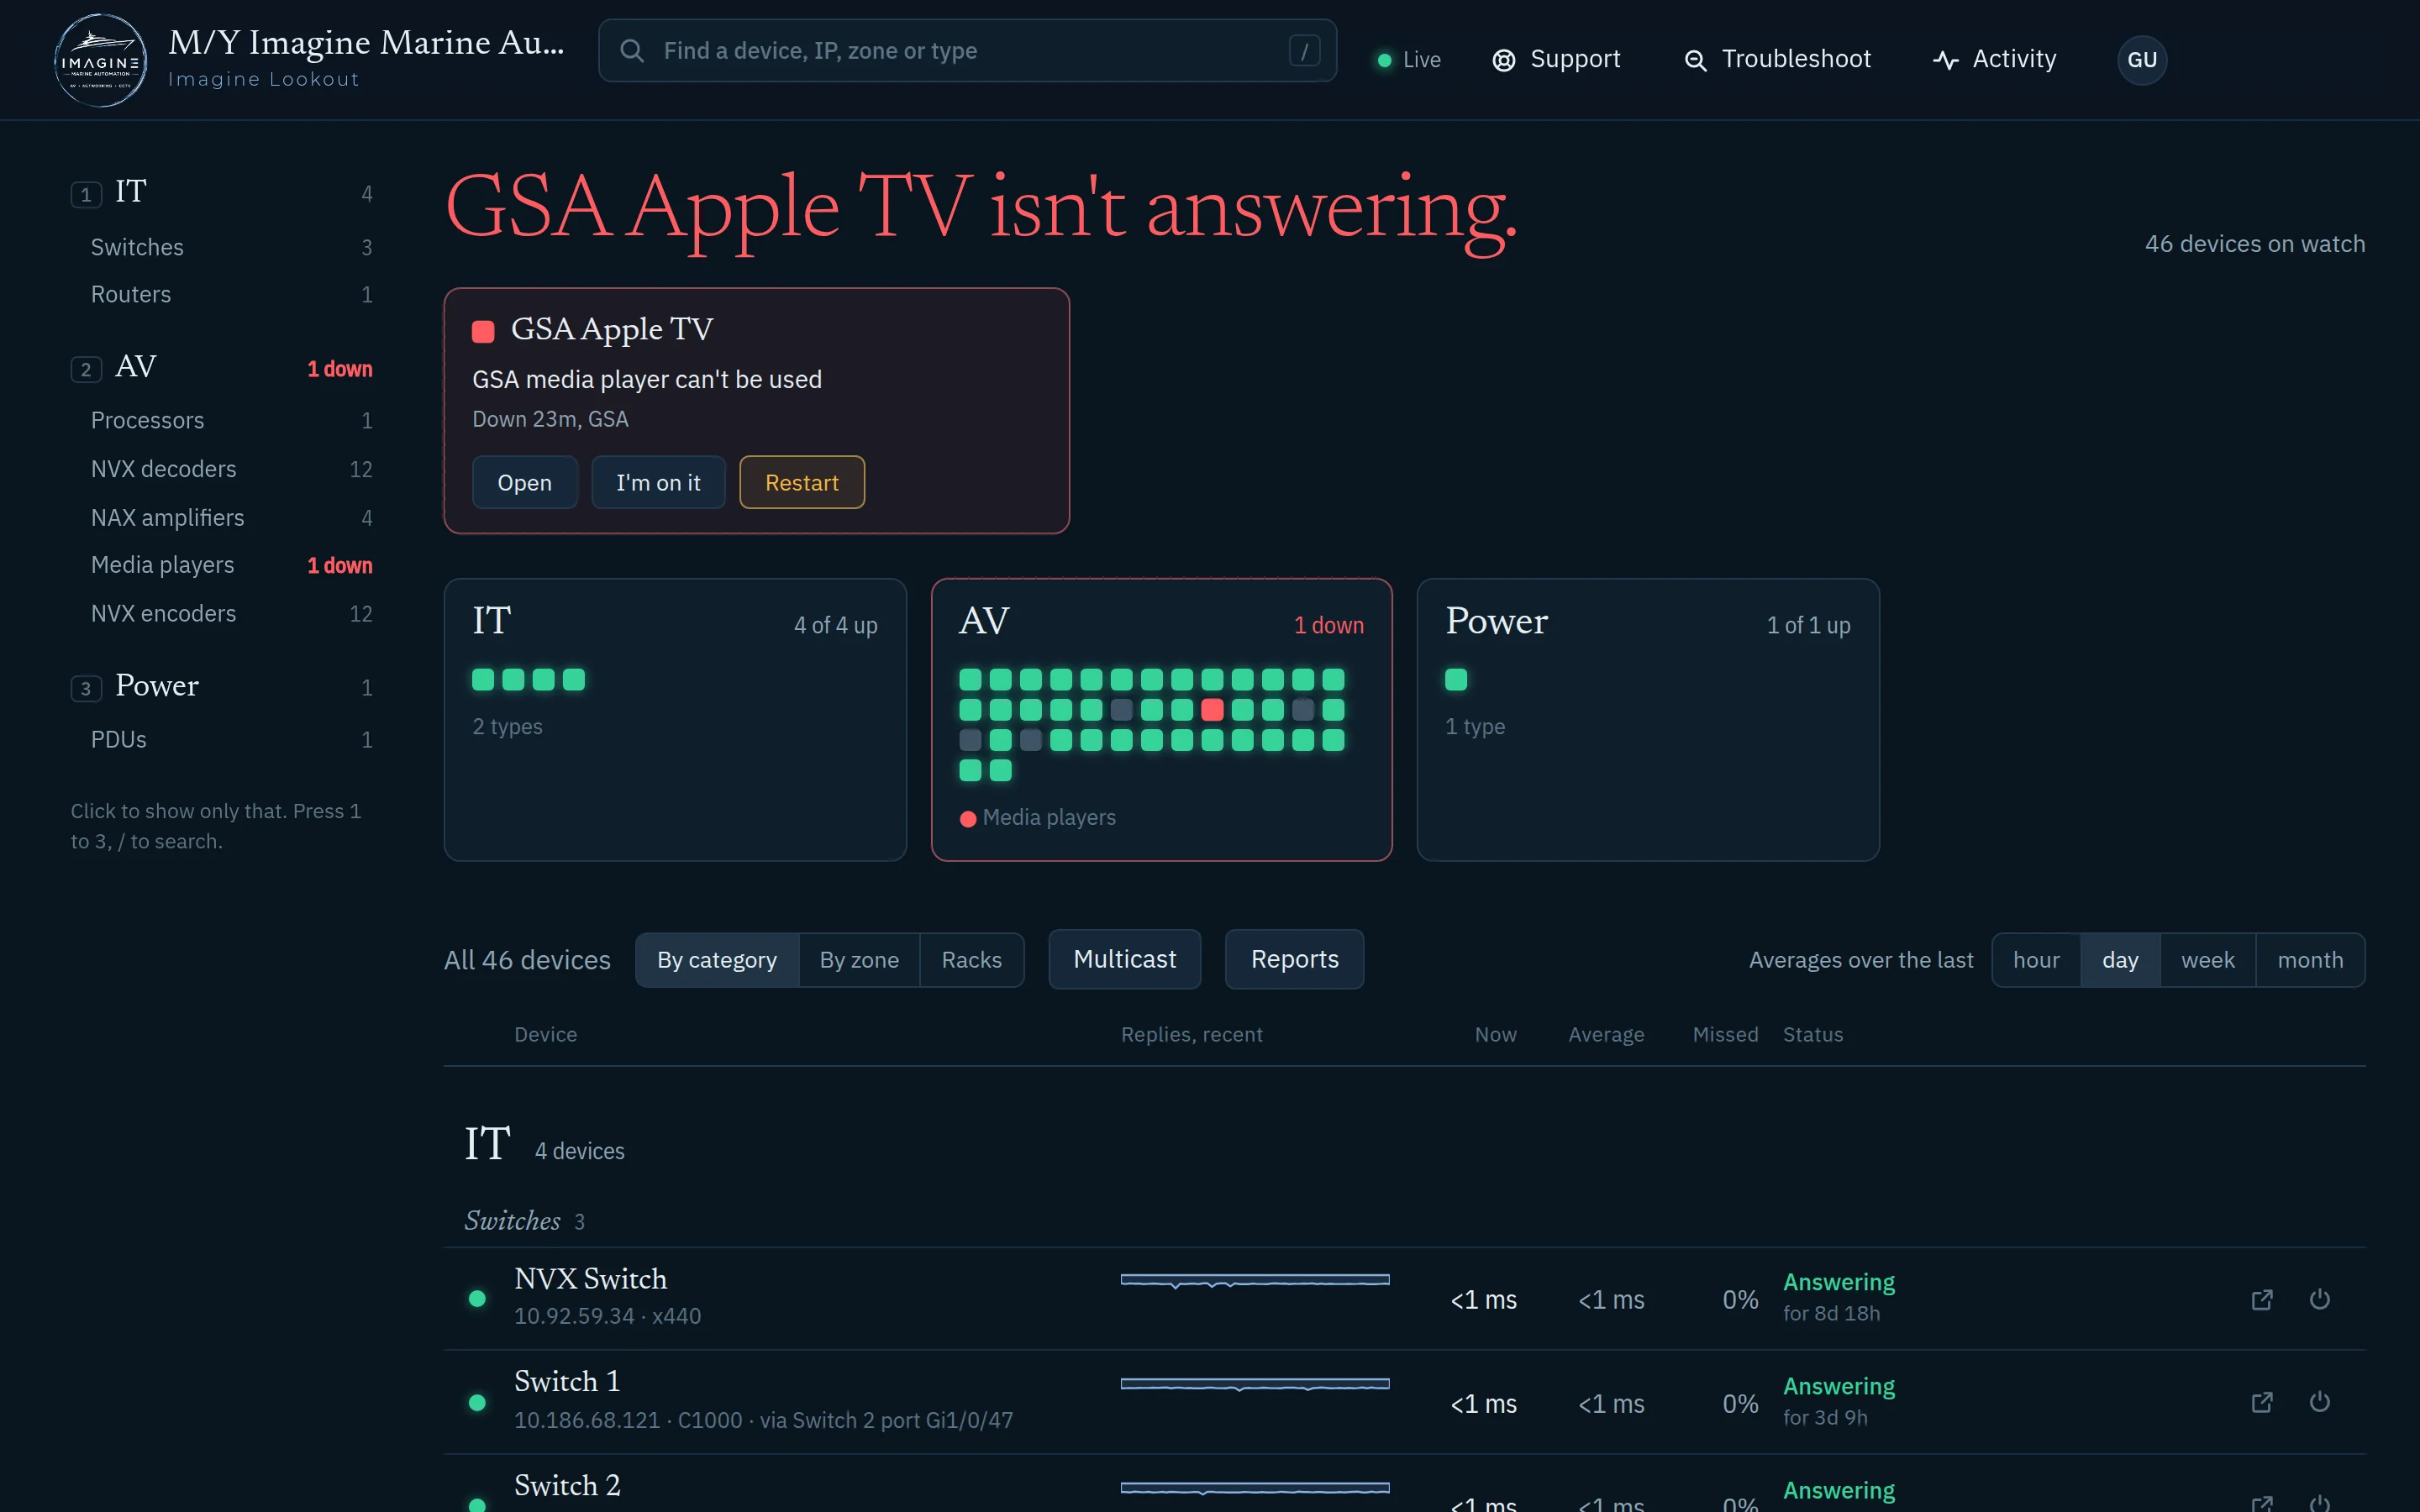This screenshot has height=1512, width=2420.
Task: Click the Troubleshoot magnifier icon
Action: coord(1695,60)
